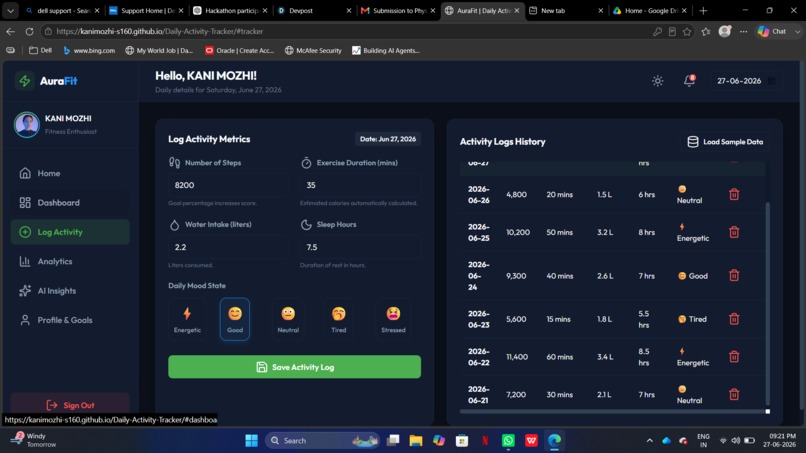Click the Water Intake field

(x=228, y=247)
